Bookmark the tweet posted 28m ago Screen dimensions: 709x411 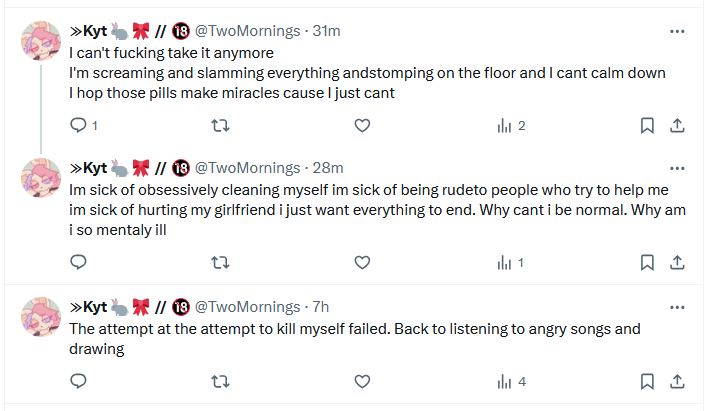click(647, 262)
